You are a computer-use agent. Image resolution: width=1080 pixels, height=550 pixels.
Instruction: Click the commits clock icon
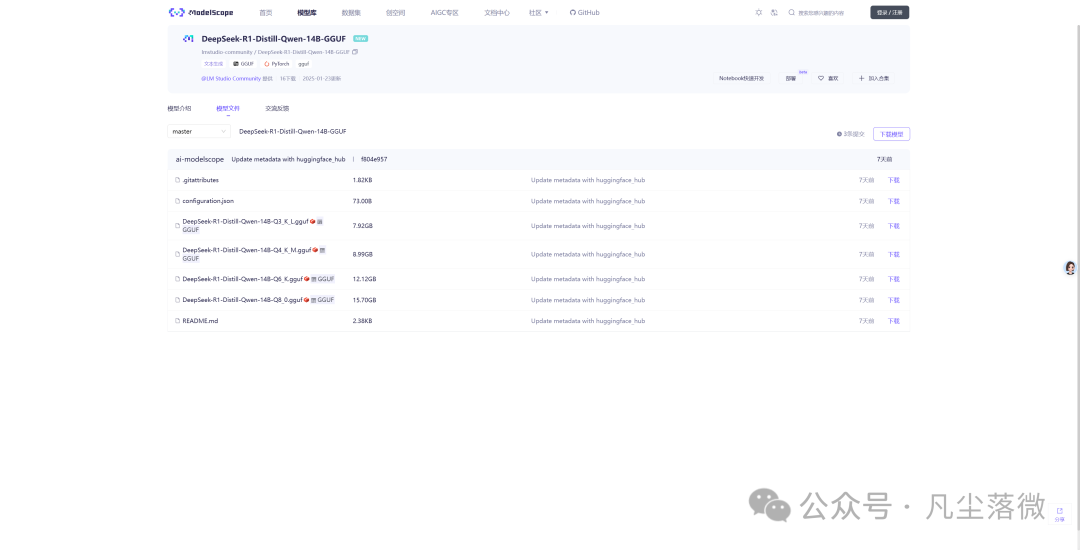coord(839,134)
